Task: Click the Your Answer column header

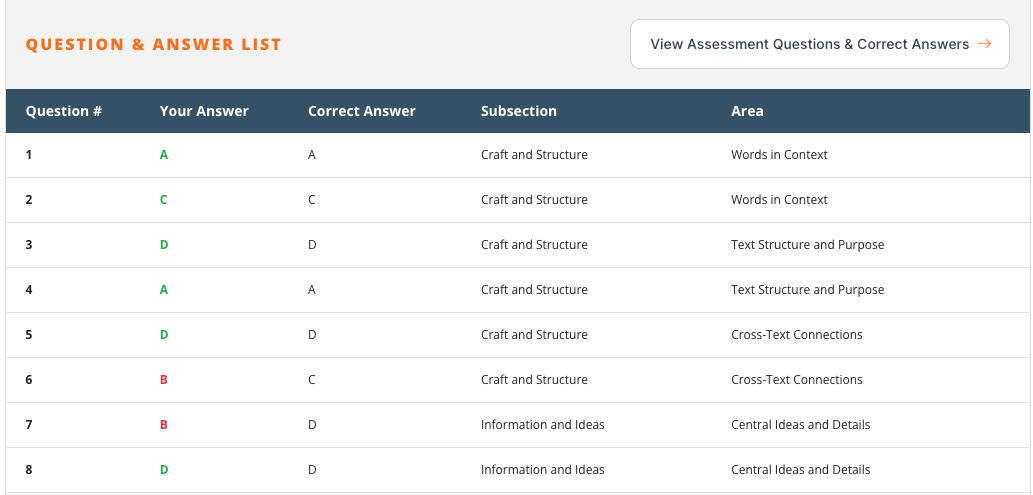Action: (204, 111)
